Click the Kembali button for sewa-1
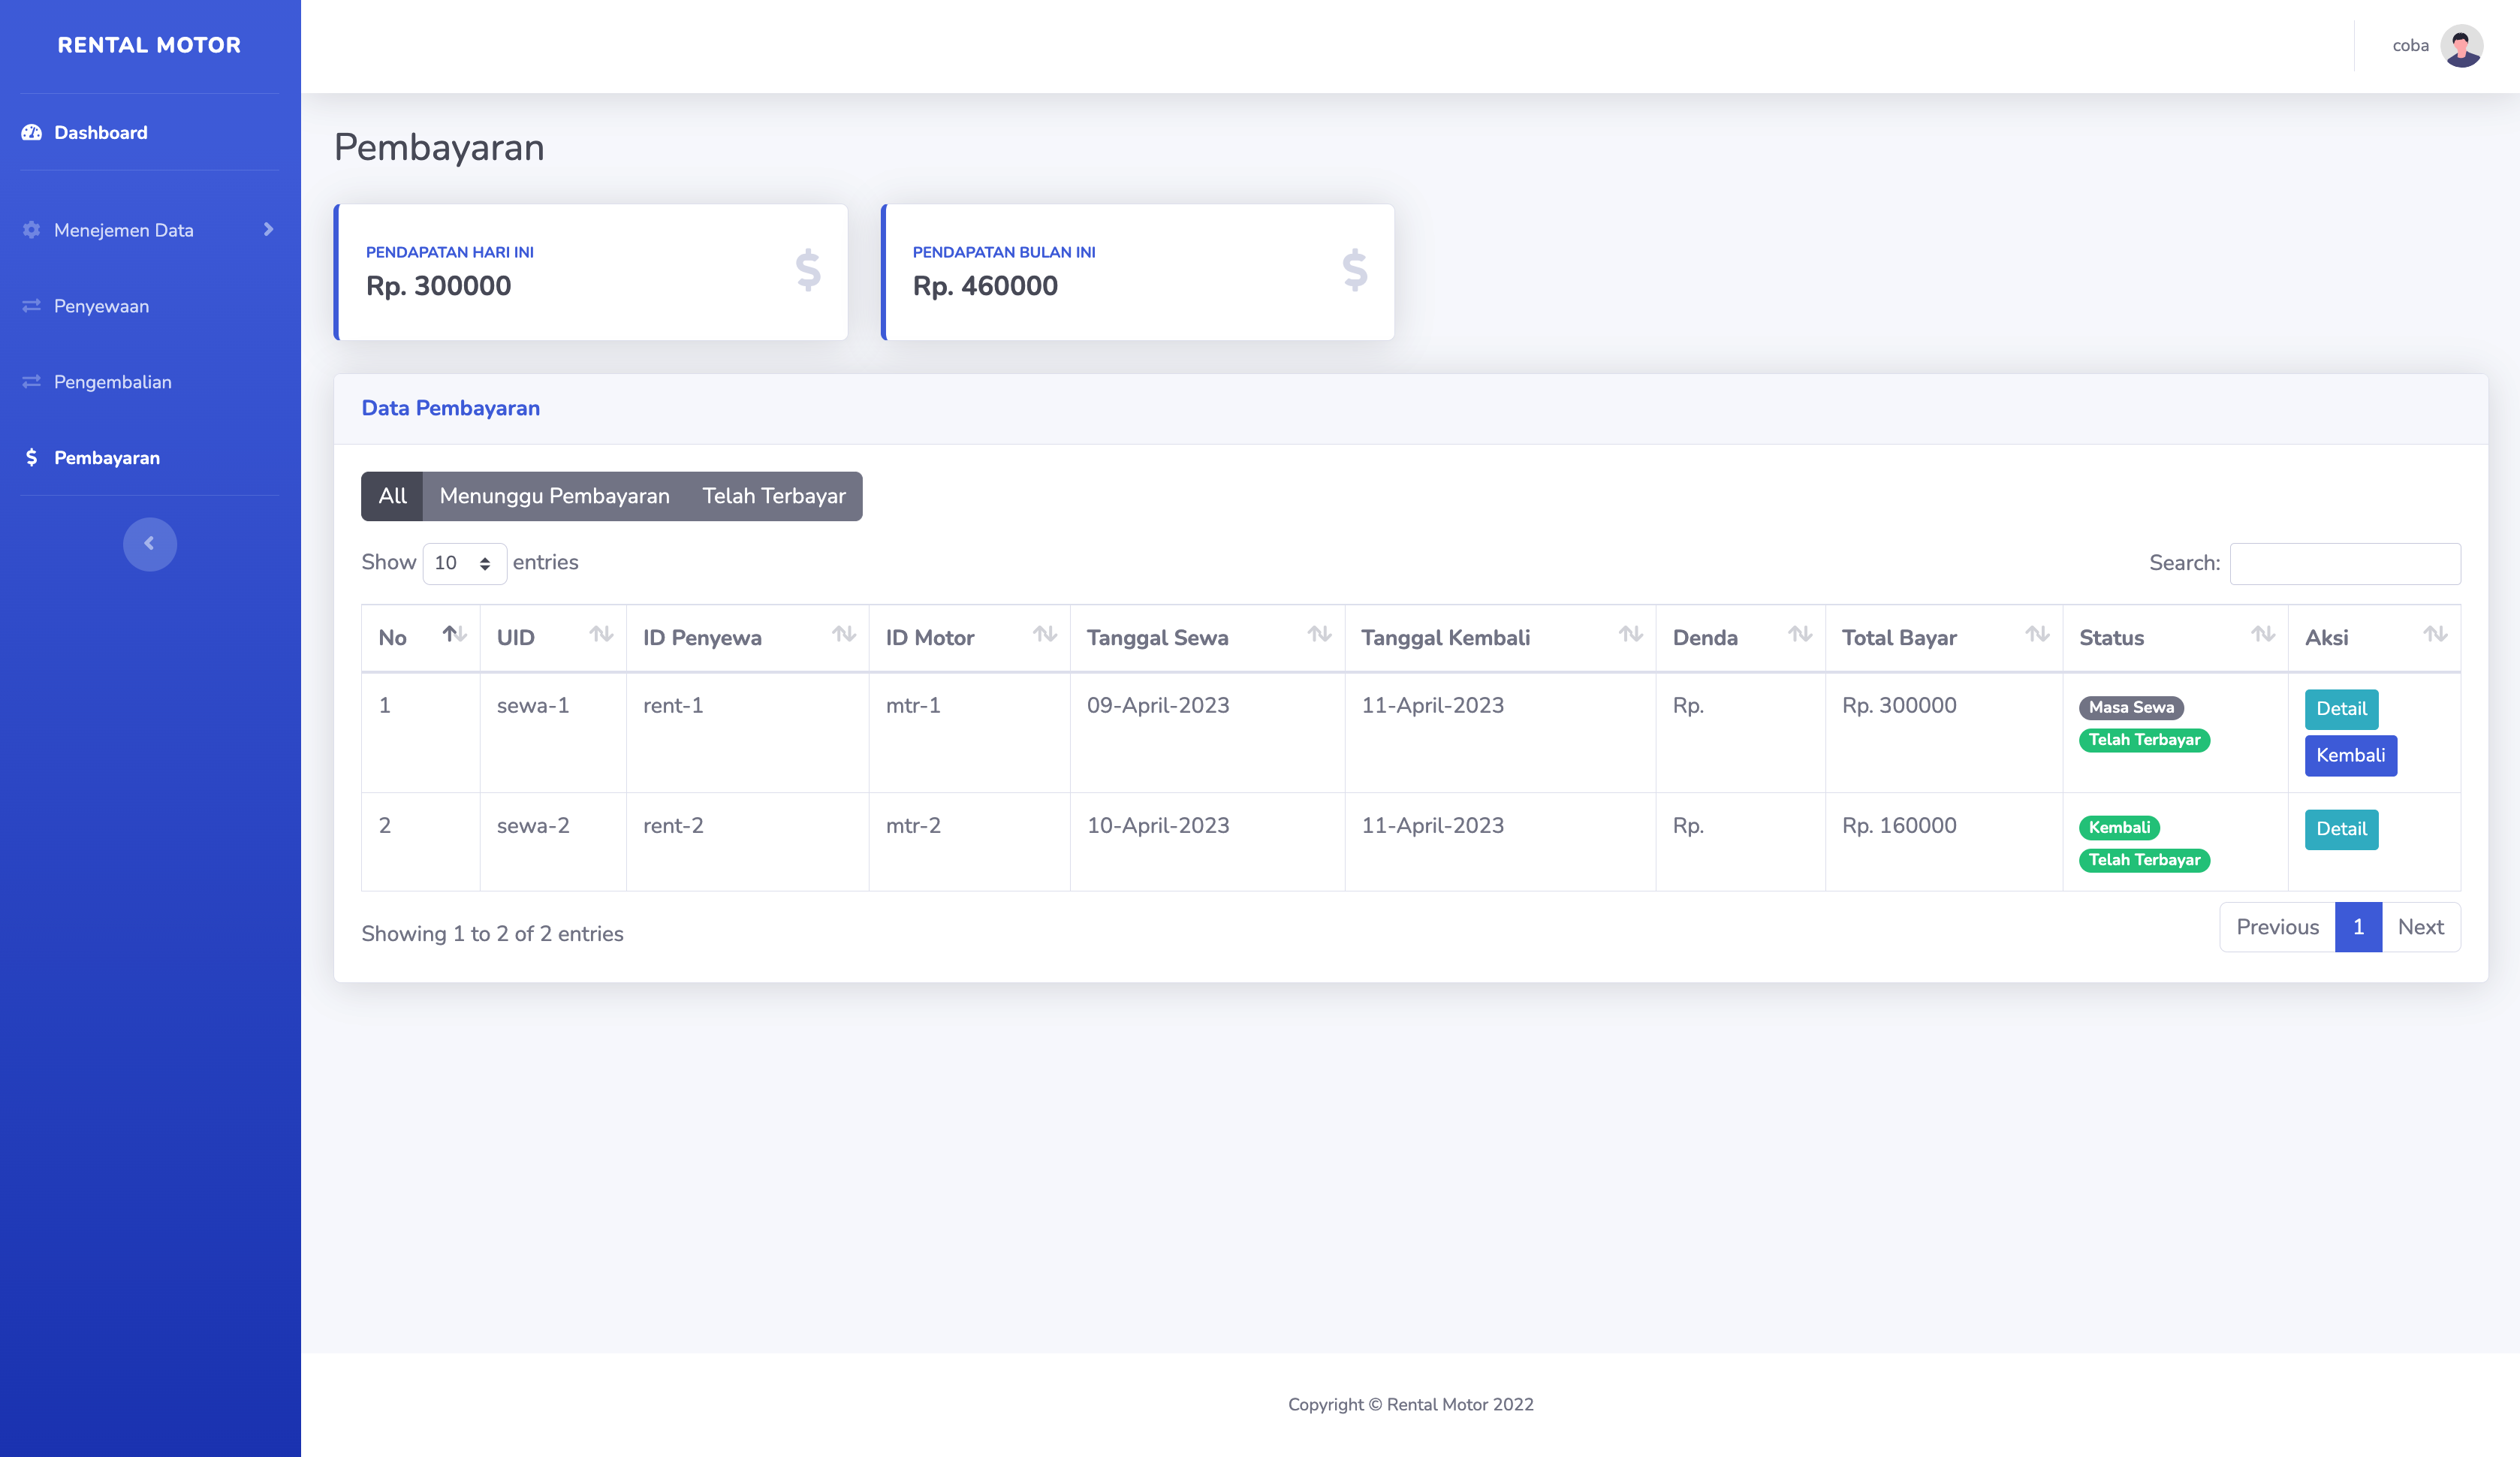This screenshot has width=2520, height=1457. coord(2350,755)
